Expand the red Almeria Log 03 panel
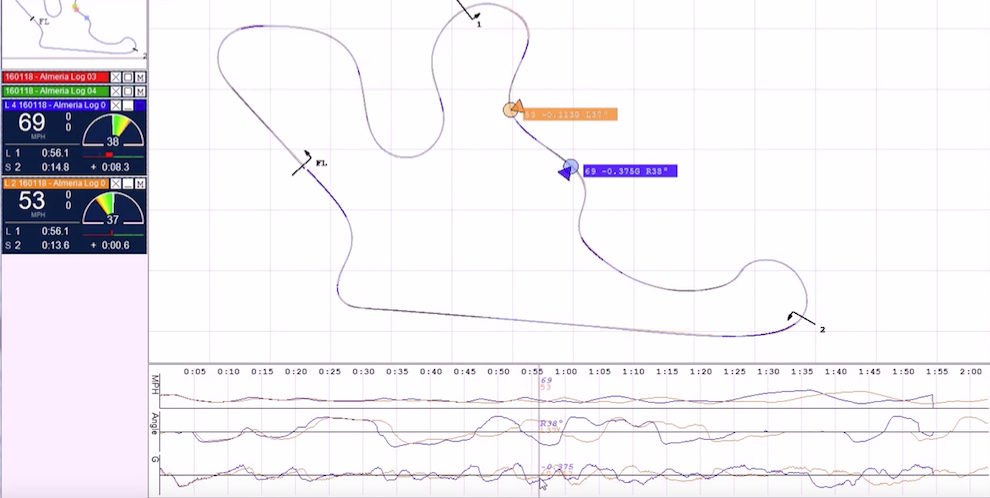The image size is (990, 498). click(x=128, y=77)
